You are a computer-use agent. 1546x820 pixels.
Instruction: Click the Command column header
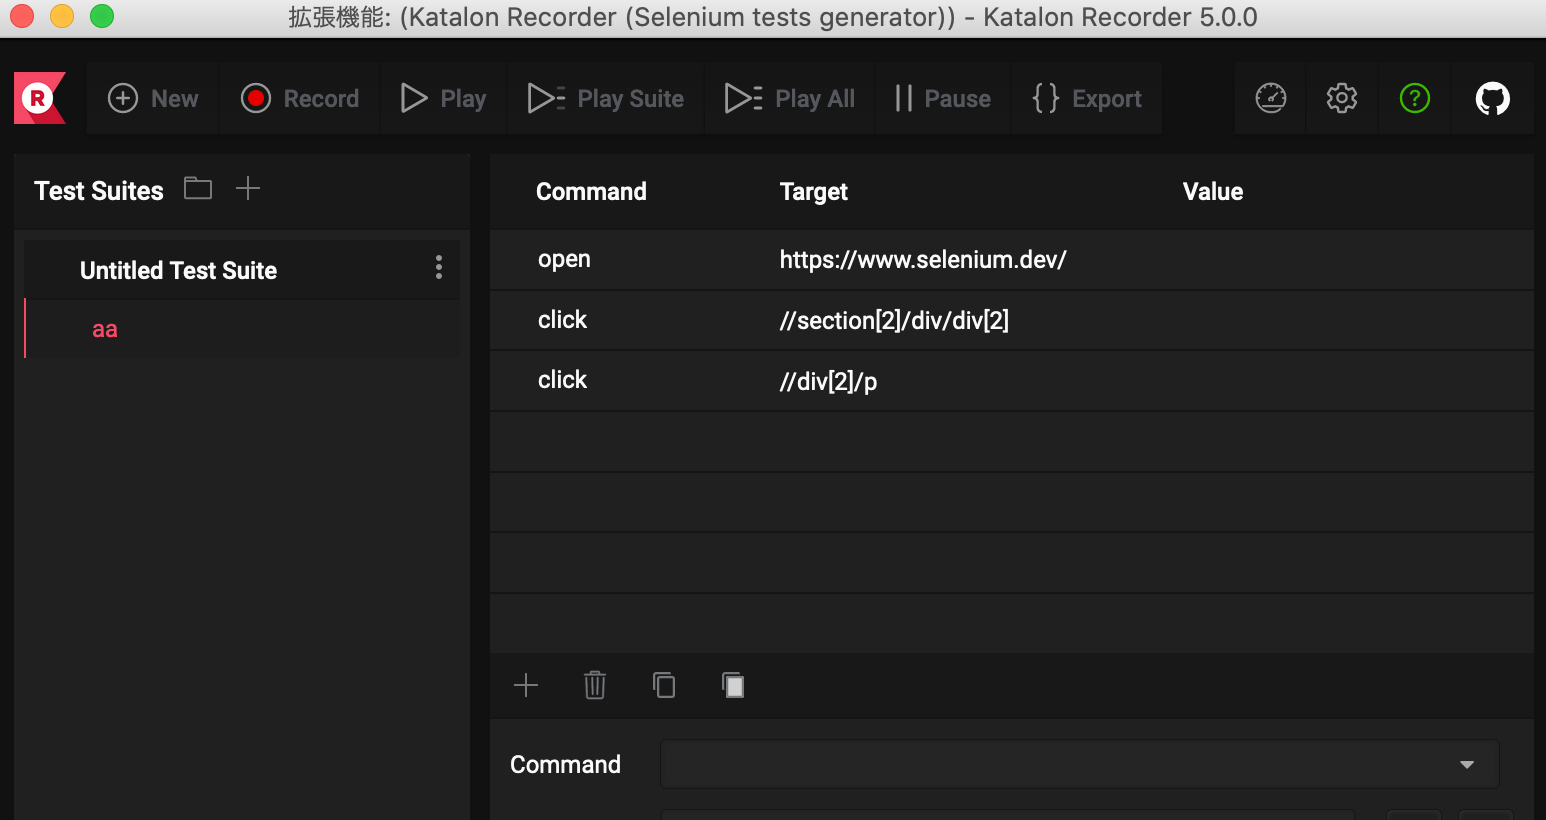[591, 192]
